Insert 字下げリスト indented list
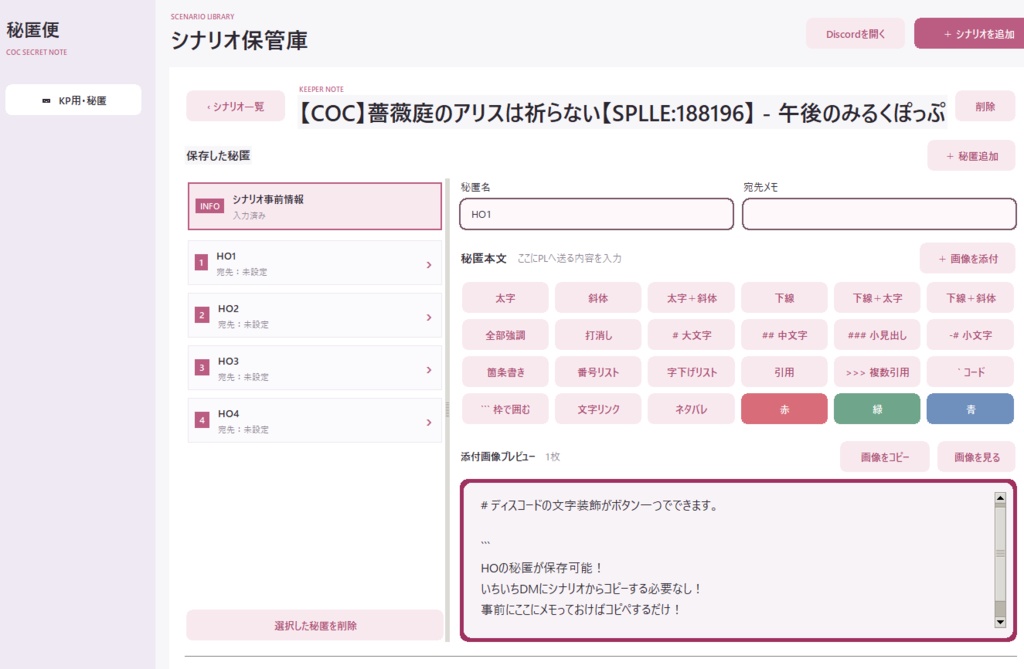 (x=691, y=372)
